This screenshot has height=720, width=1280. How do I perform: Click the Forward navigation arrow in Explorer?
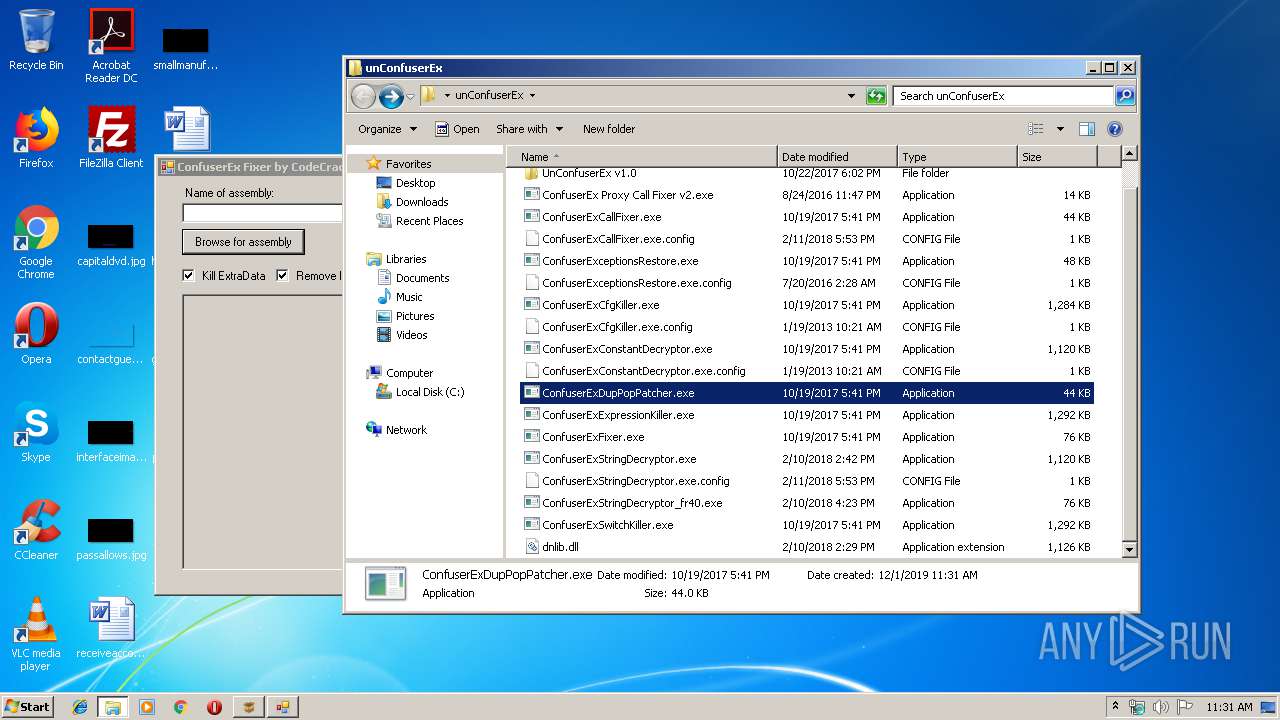(391, 96)
